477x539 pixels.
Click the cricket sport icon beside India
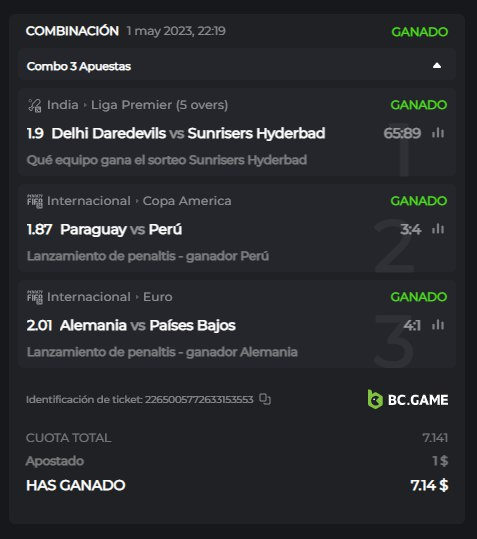click(35, 105)
